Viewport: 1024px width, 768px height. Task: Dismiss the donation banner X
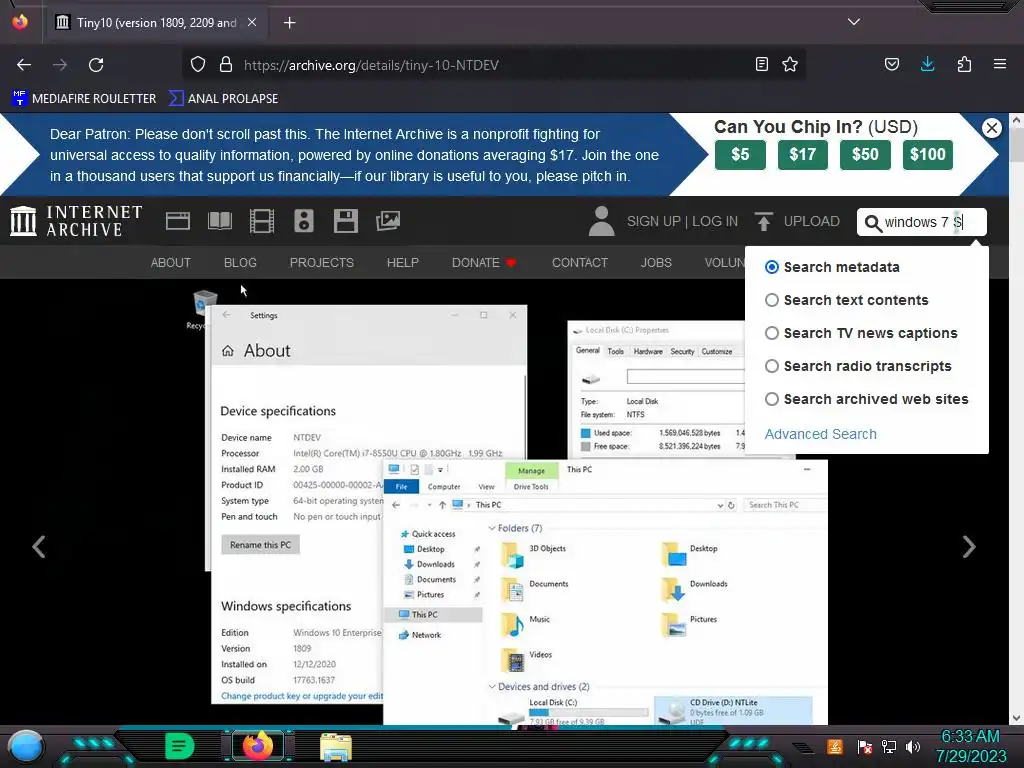click(991, 127)
